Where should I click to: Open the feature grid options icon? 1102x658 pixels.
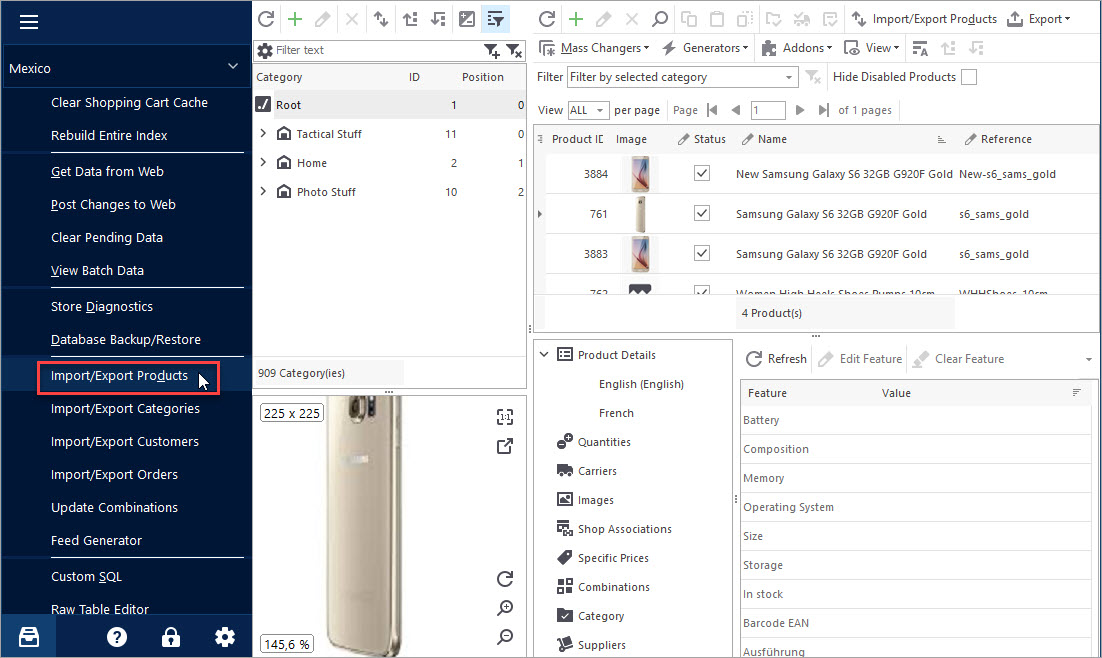point(1076,392)
